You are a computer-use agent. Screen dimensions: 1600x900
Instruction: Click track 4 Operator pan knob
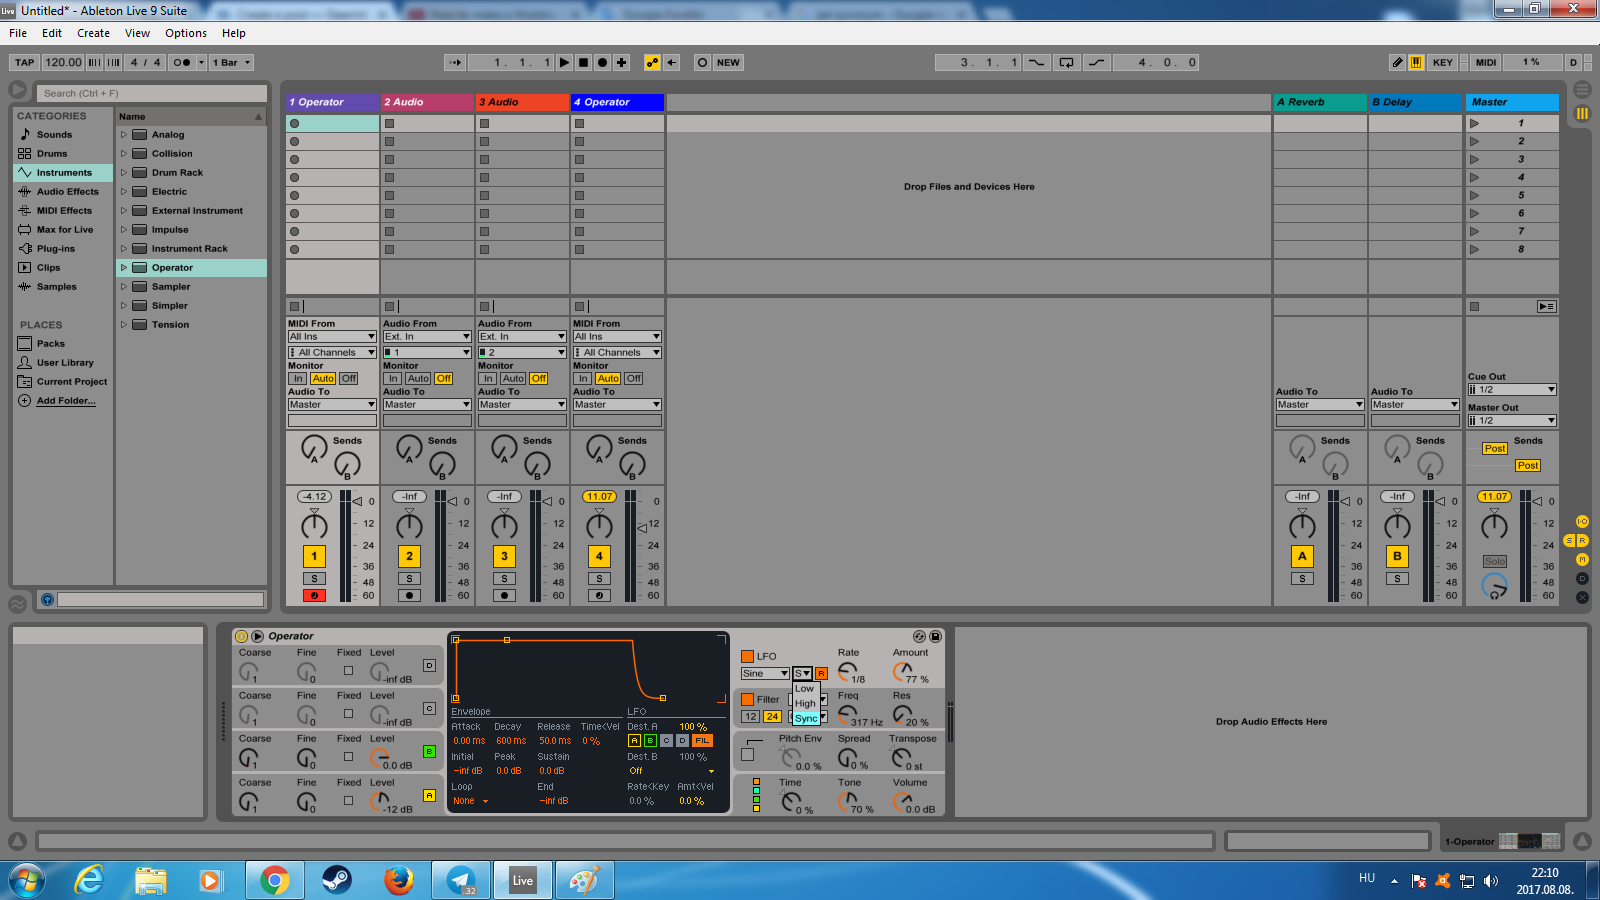tap(599, 526)
